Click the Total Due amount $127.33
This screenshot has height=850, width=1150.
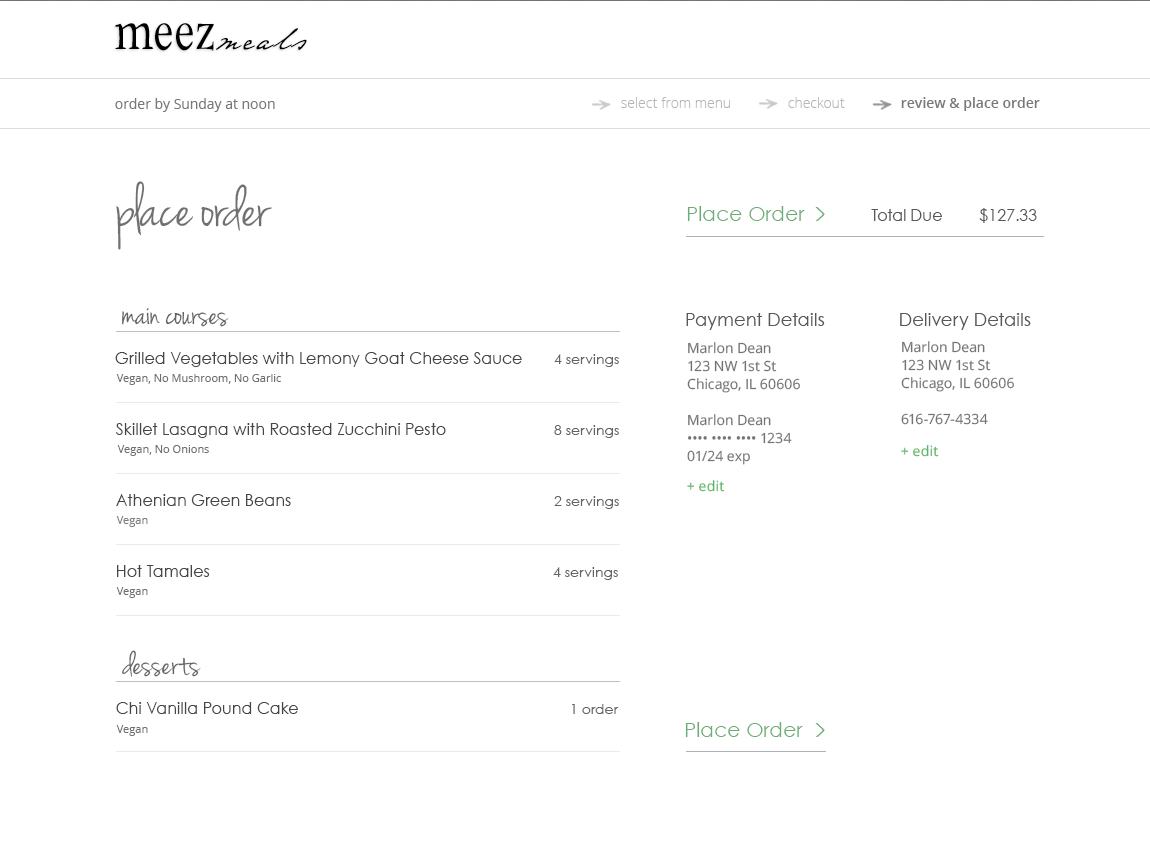(x=1007, y=215)
